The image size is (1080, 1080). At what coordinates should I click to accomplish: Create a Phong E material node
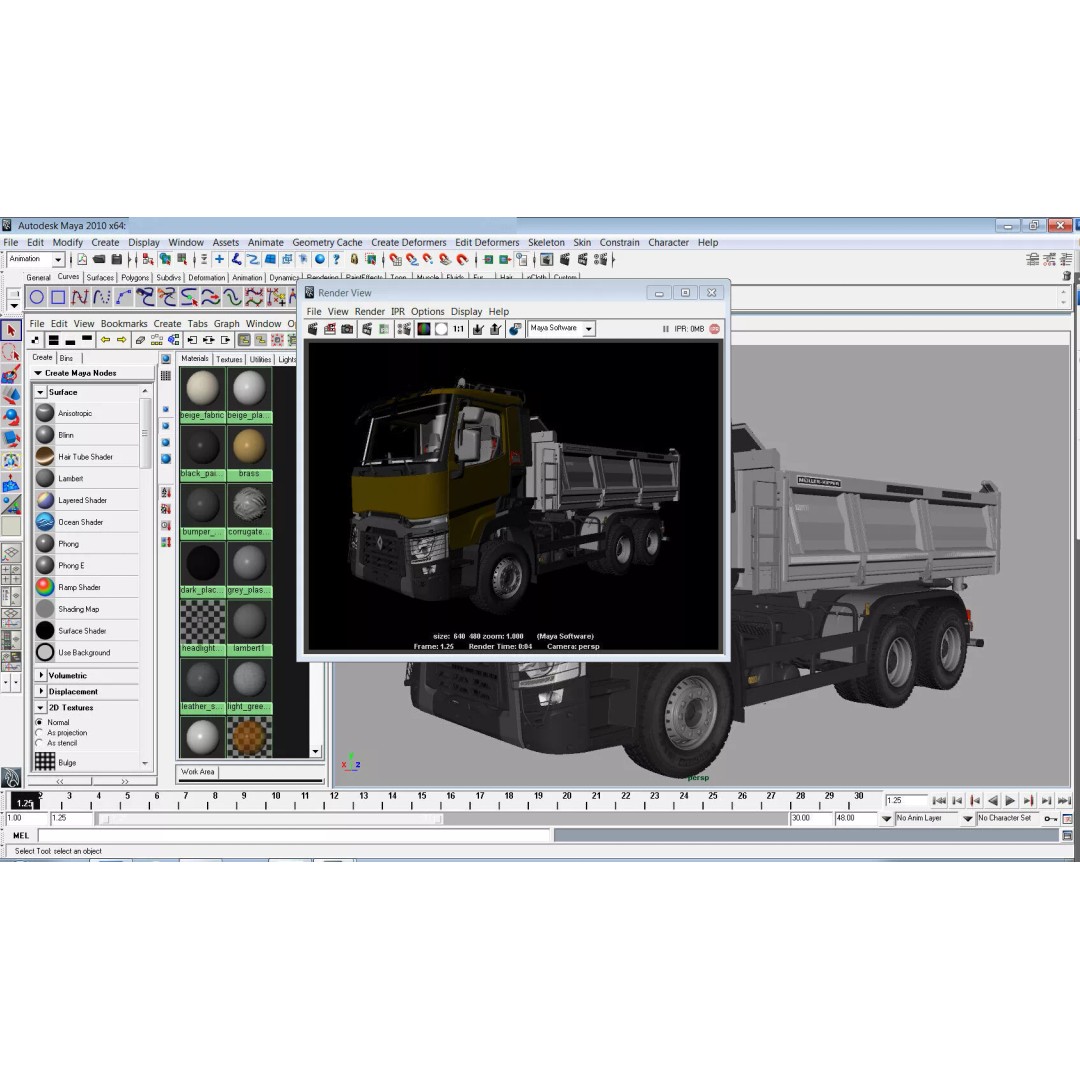point(86,566)
